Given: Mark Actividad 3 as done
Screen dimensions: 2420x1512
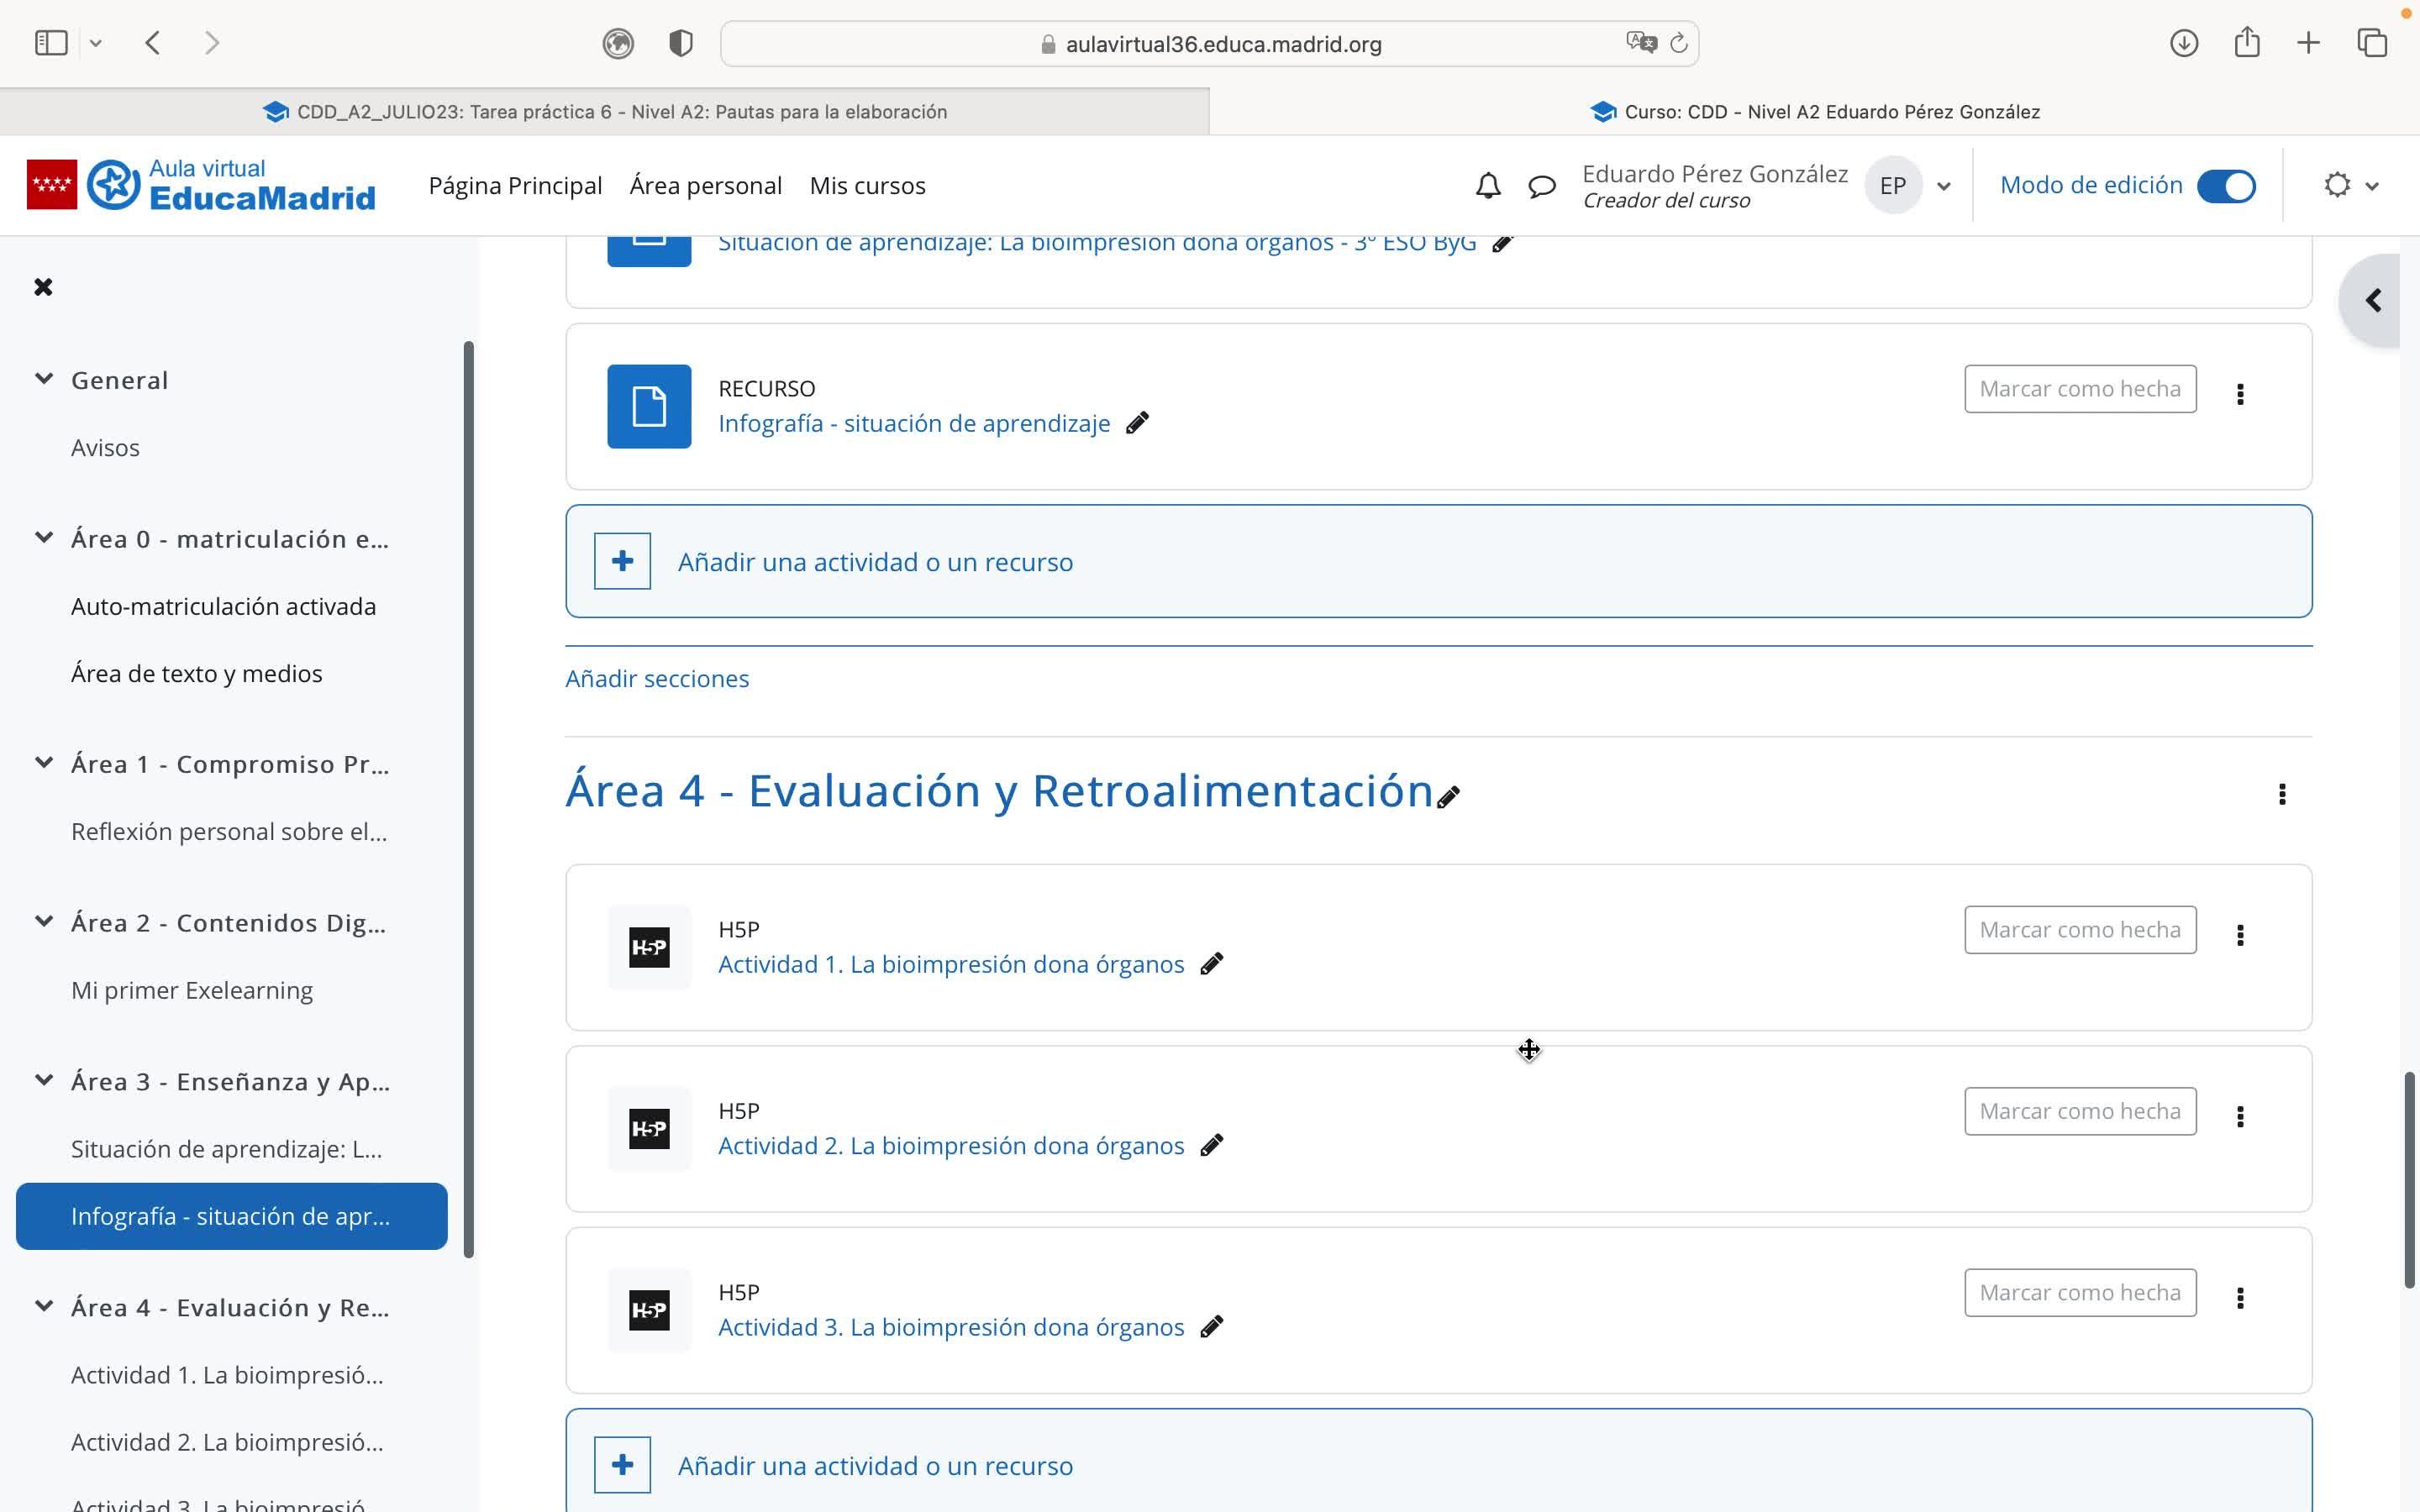Looking at the screenshot, I should pos(2079,1293).
